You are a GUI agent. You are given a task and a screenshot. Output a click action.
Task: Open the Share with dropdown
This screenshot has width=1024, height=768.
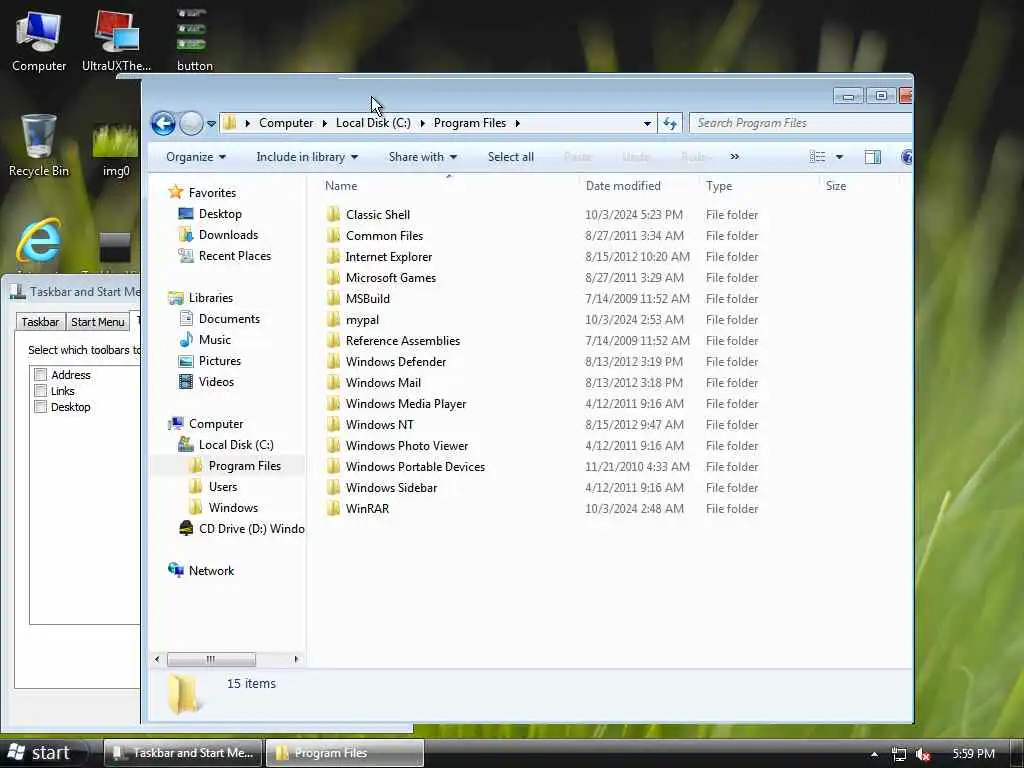pos(423,157)
